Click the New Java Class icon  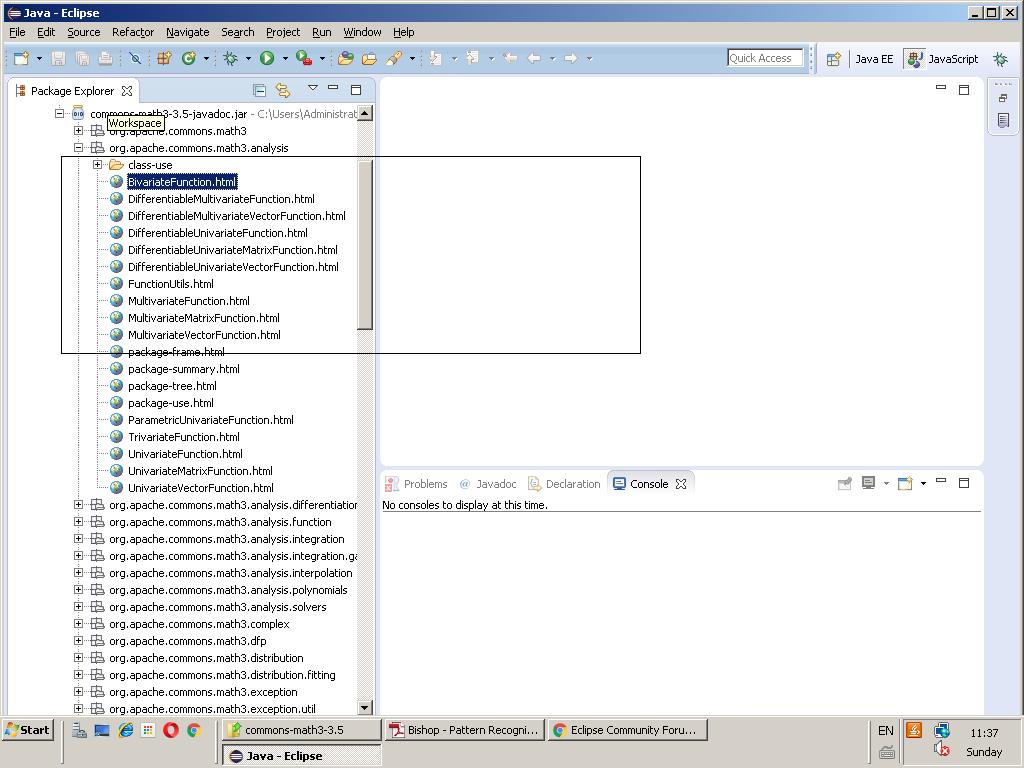pyautogui.click(x=189, y=58)
